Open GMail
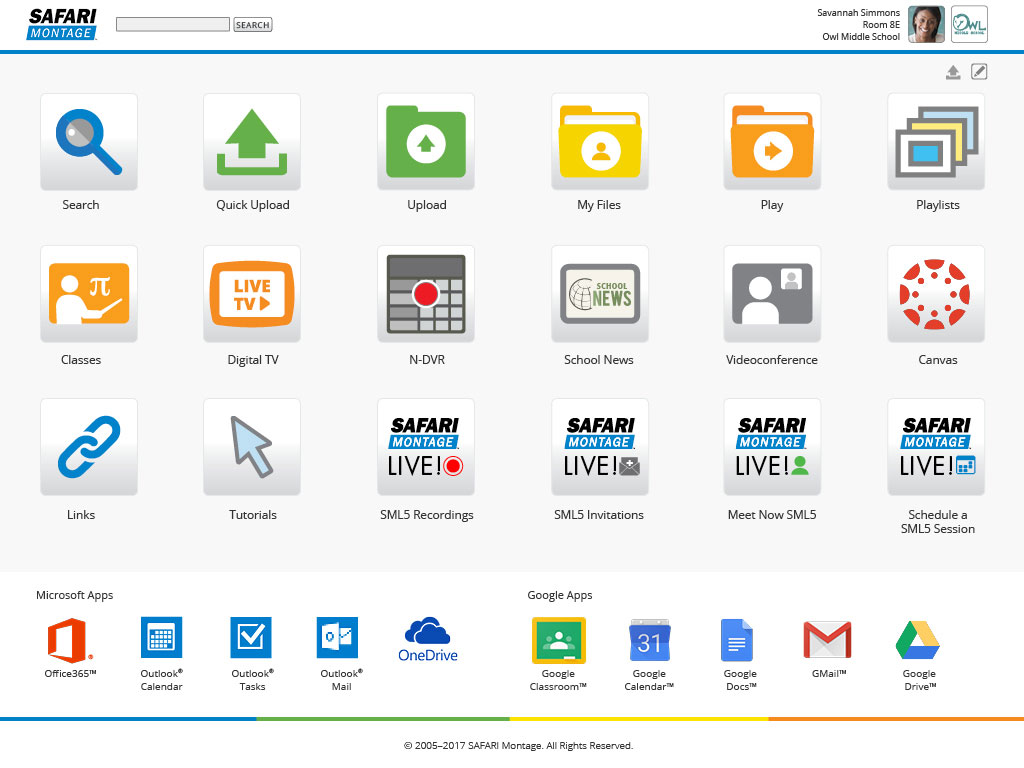Screen dimensions: 1024x768 coord(827,640)
